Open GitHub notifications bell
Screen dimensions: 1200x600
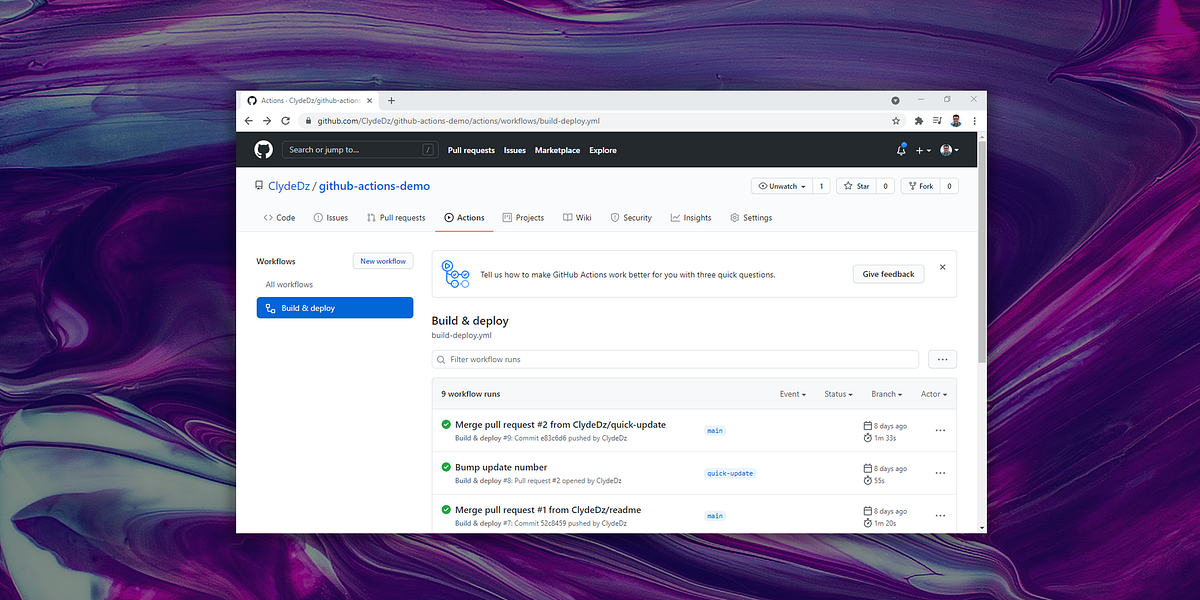pyautogui.click(x=901, y=150)
